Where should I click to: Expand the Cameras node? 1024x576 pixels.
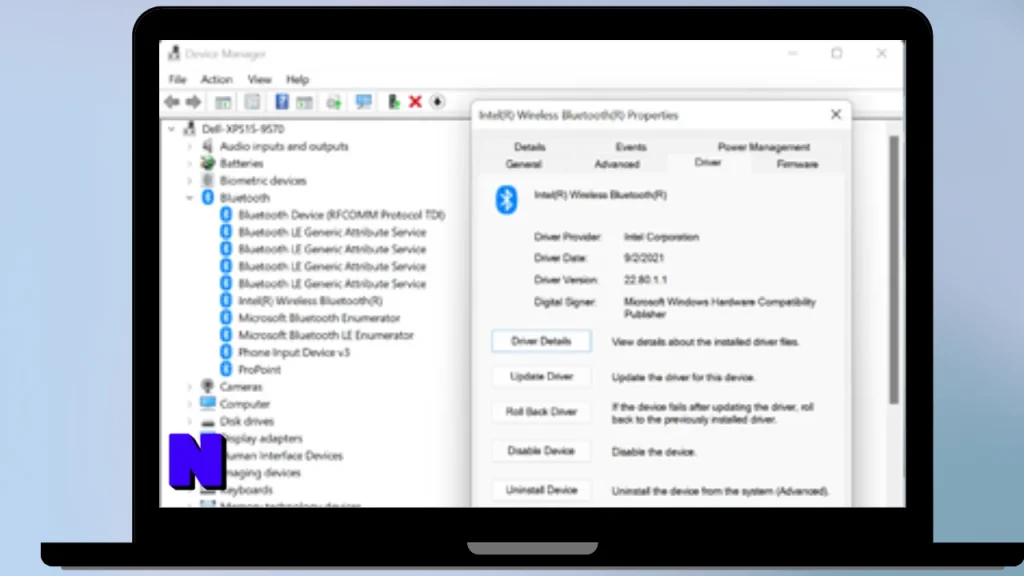click(x=190, y=387)
